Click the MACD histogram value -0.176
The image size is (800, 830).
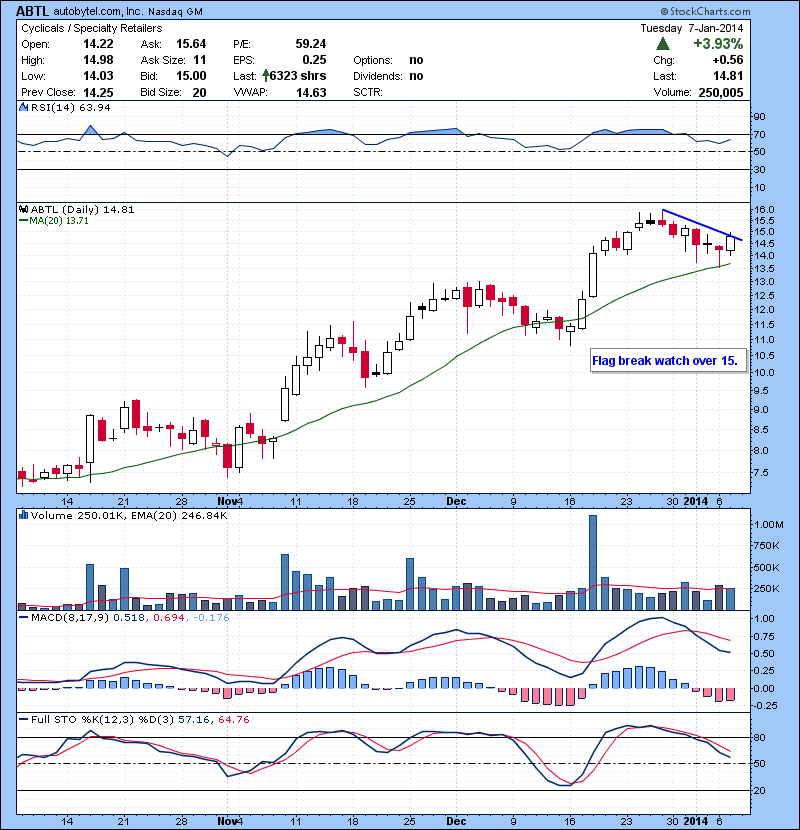(x=211, y=617)
